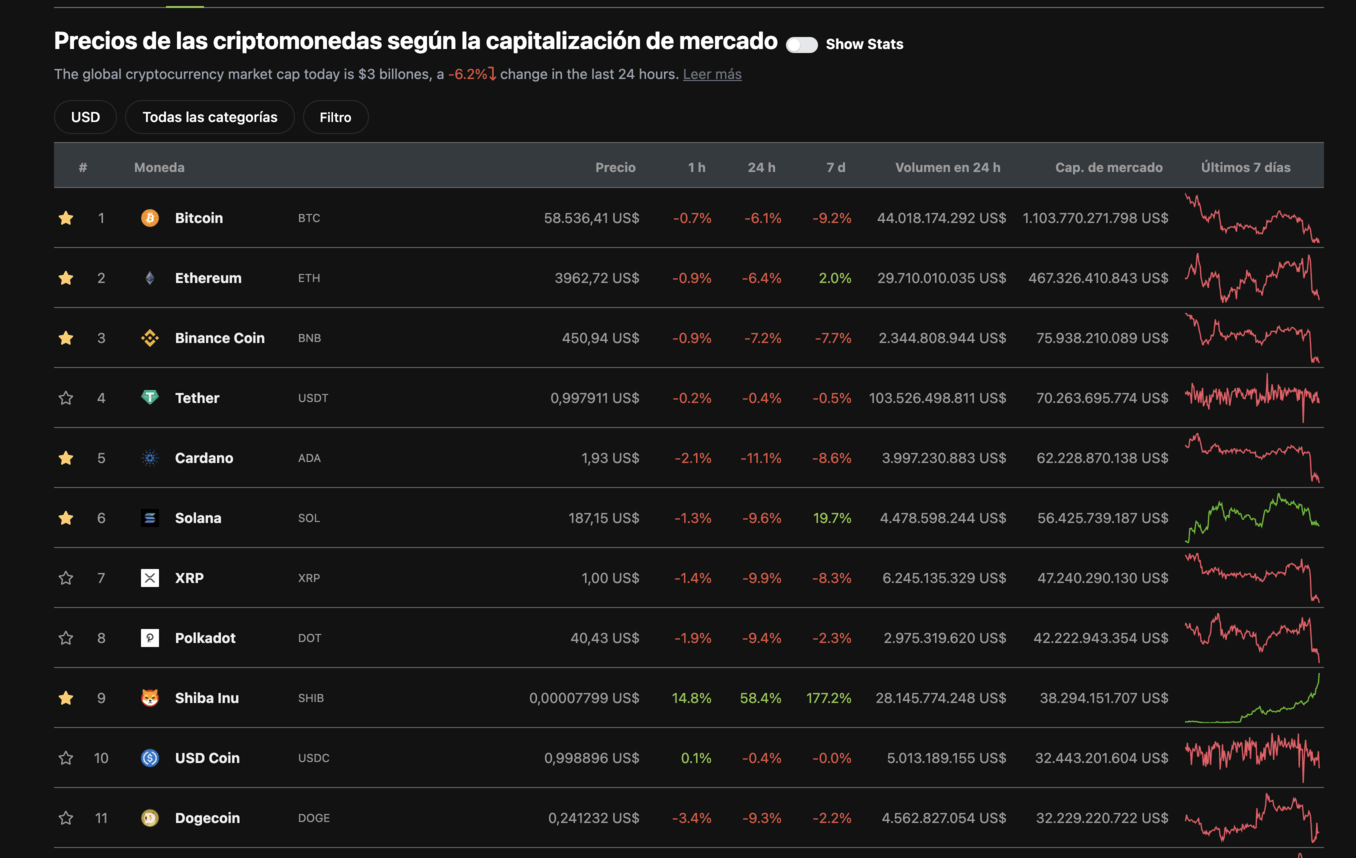Open the Filtro options
1356x858 pixels.
click(335, 117)
